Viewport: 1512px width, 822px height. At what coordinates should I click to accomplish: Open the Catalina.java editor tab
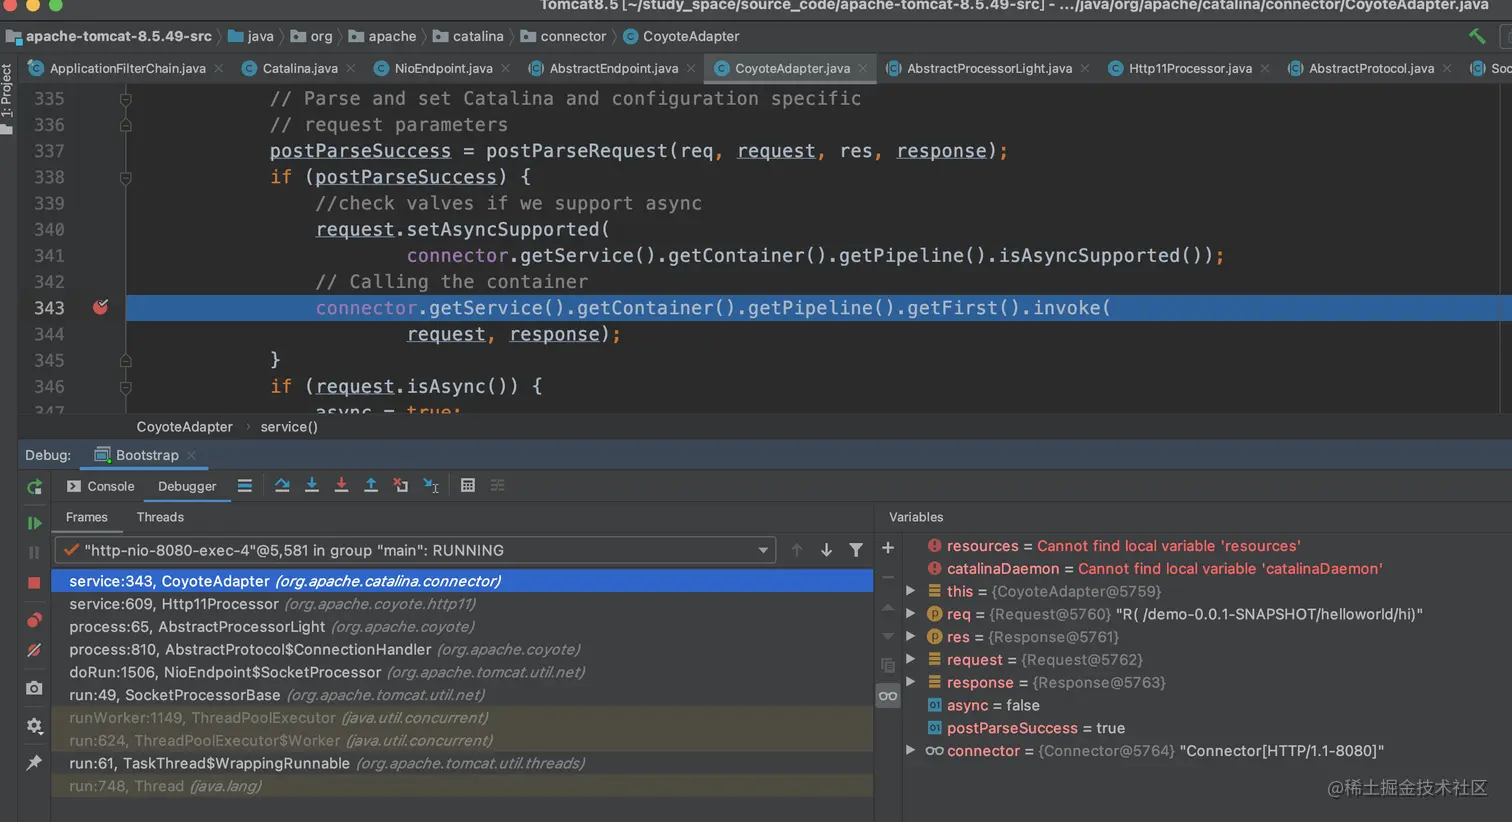click(299, 68)
